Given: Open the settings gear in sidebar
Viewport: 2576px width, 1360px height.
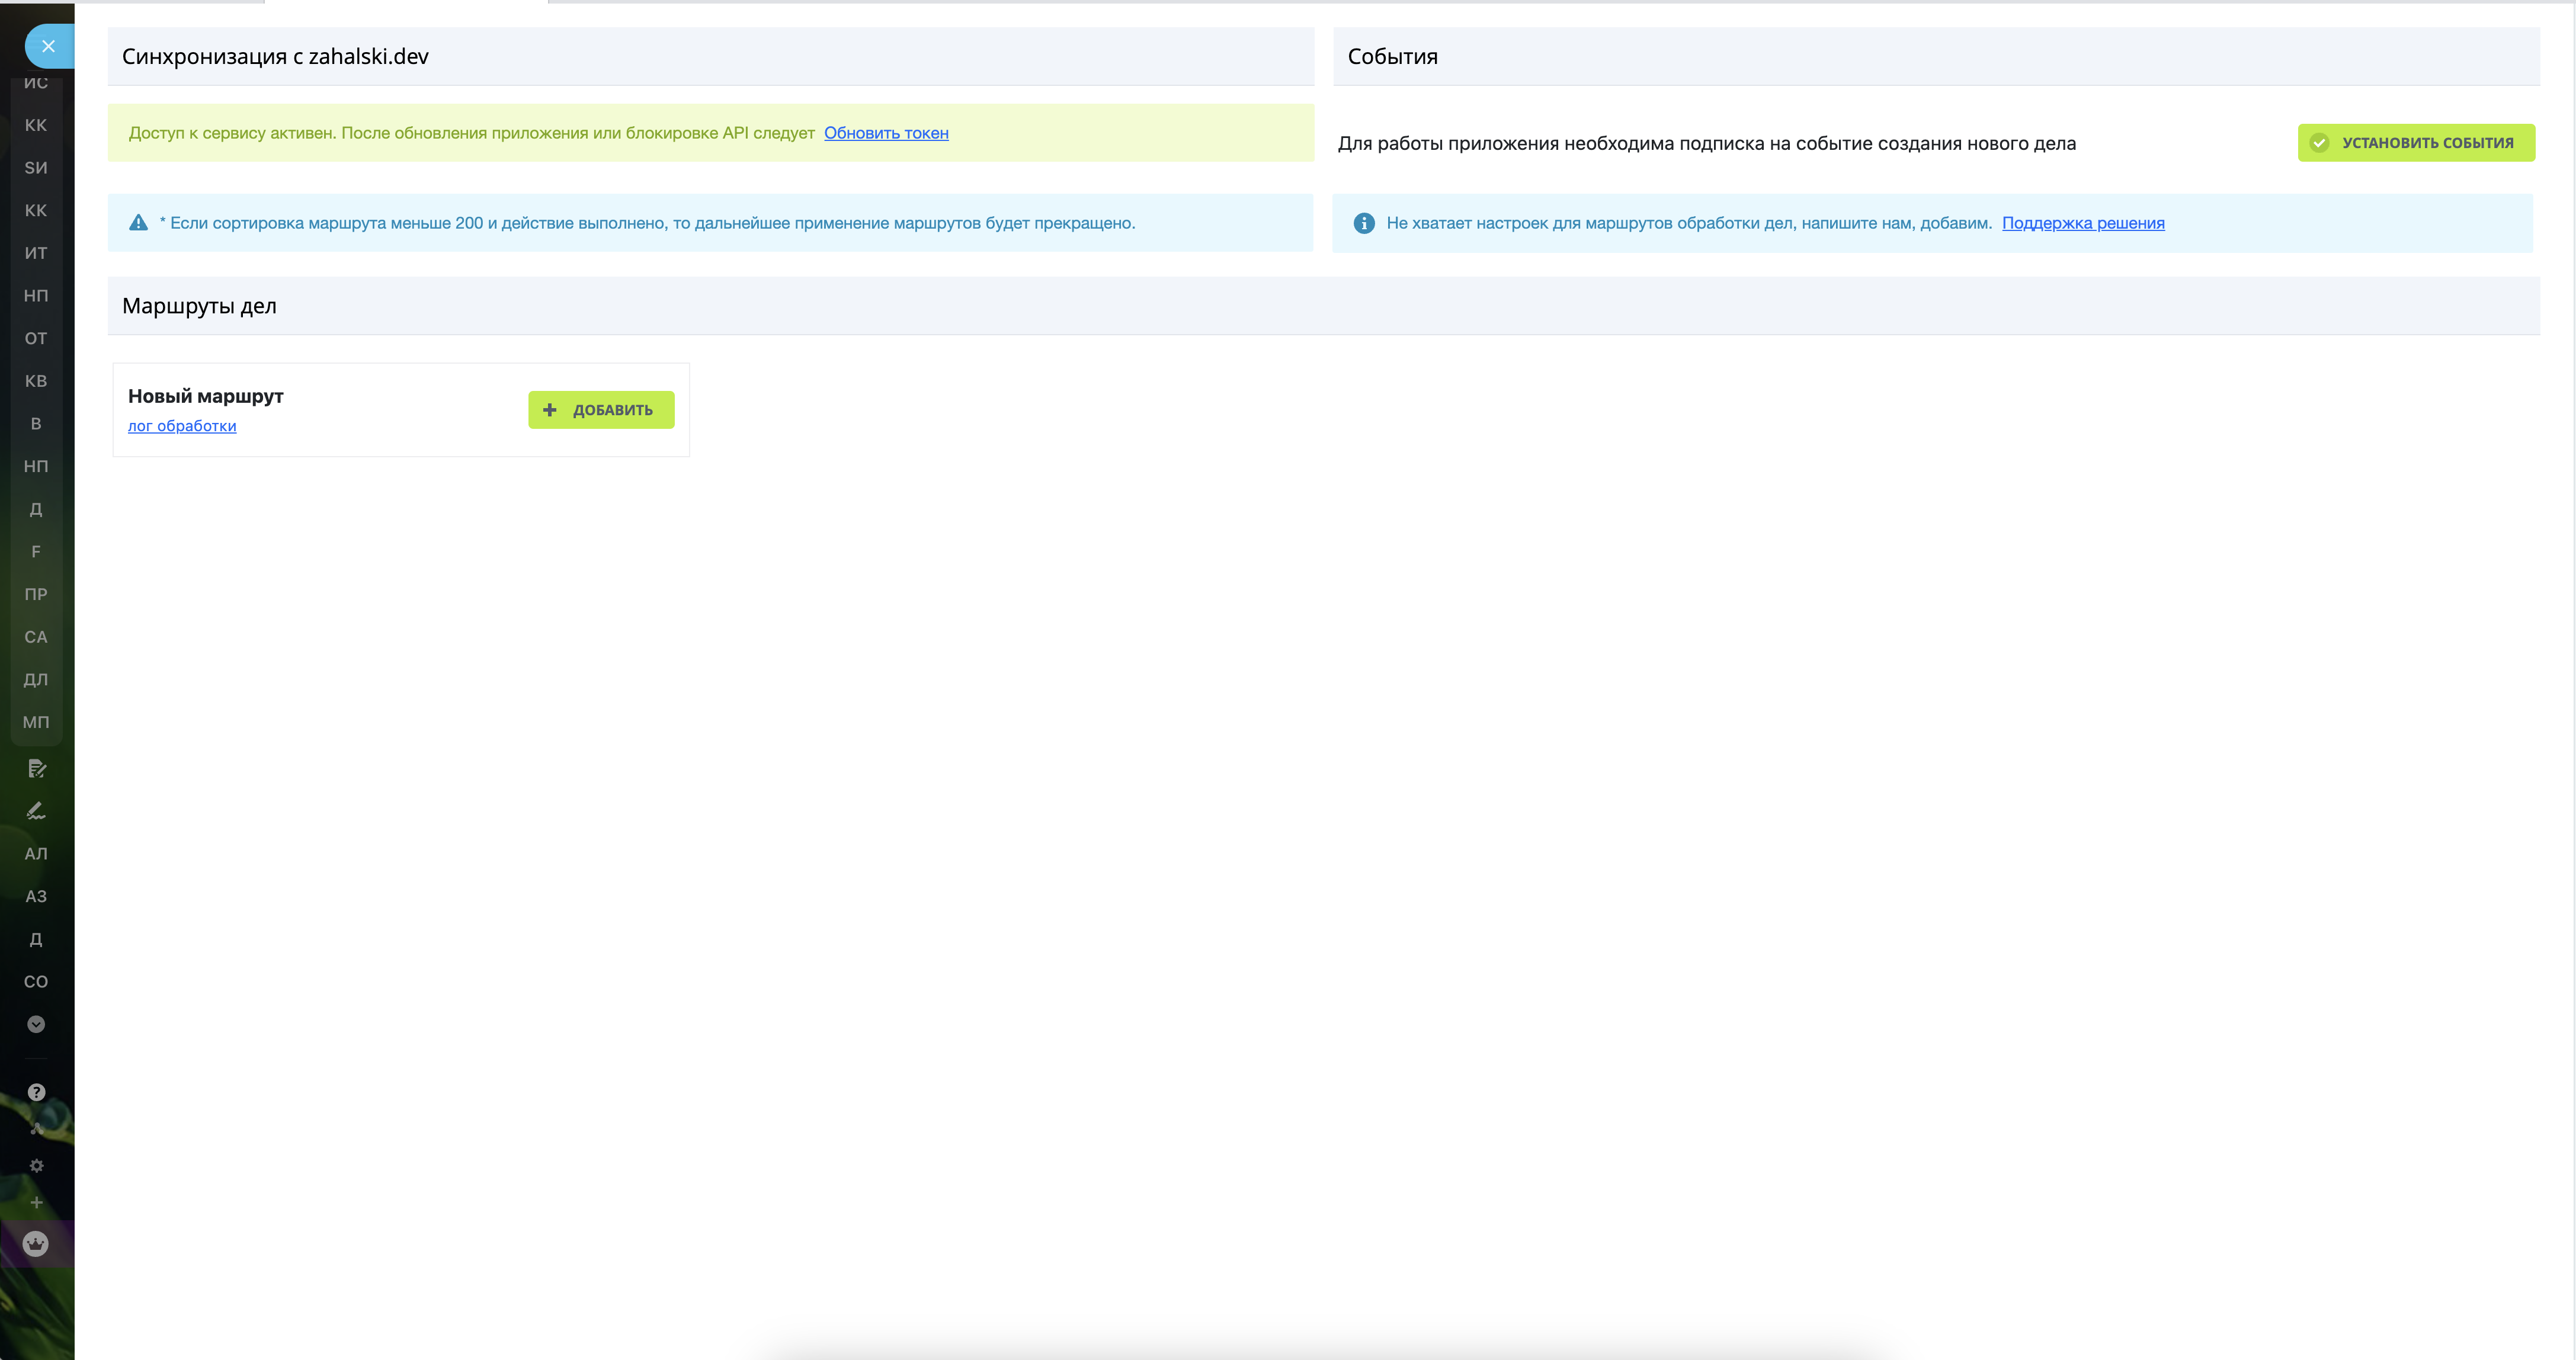Looking at the screenshot, I should (x=36, y=1166).
